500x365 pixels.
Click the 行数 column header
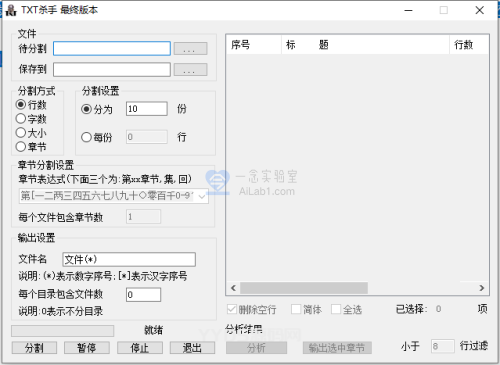click(x=469, y=44)
